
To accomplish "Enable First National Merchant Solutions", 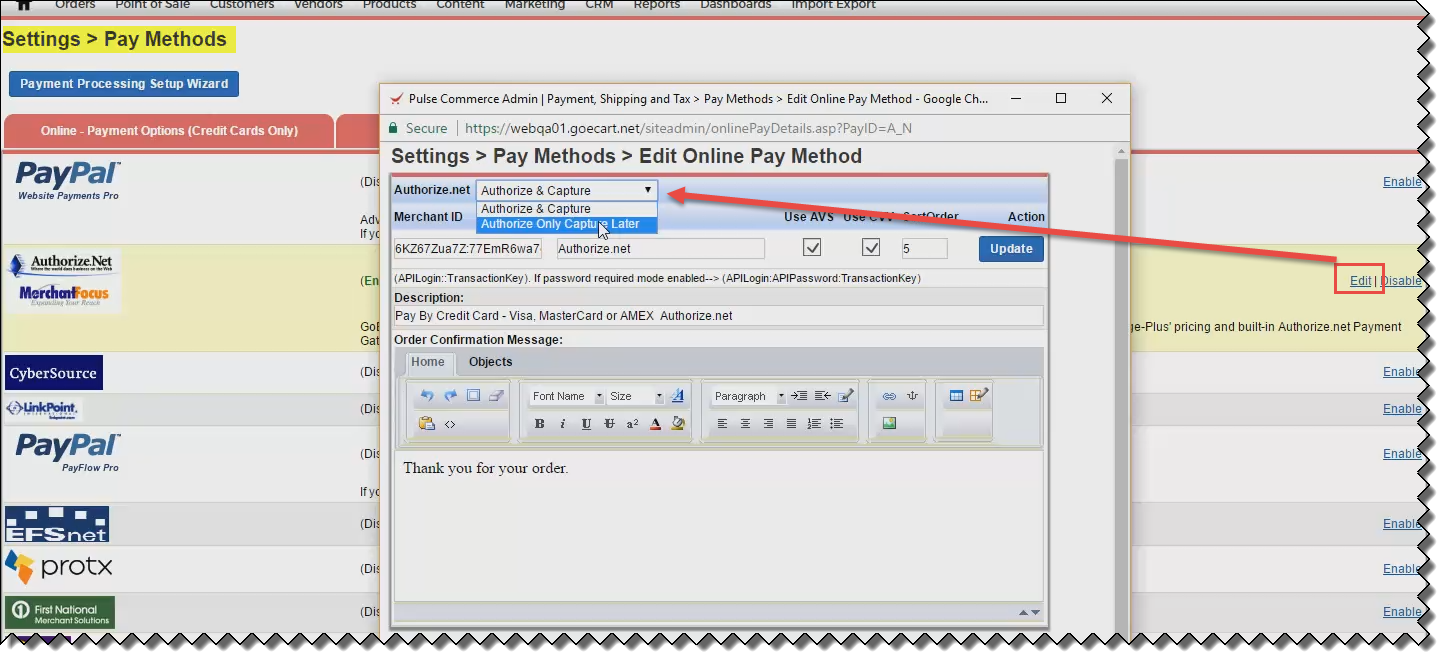I will click(1402, 612).
